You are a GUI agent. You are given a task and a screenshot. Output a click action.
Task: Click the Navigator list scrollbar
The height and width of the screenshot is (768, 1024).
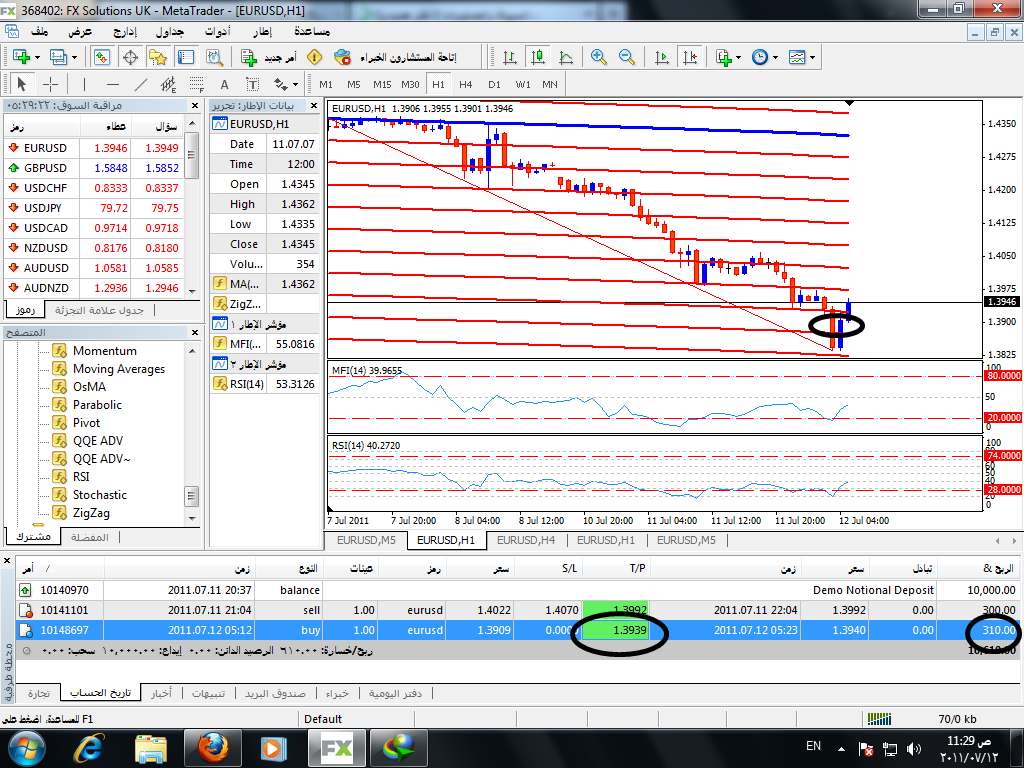click(192, 495)
